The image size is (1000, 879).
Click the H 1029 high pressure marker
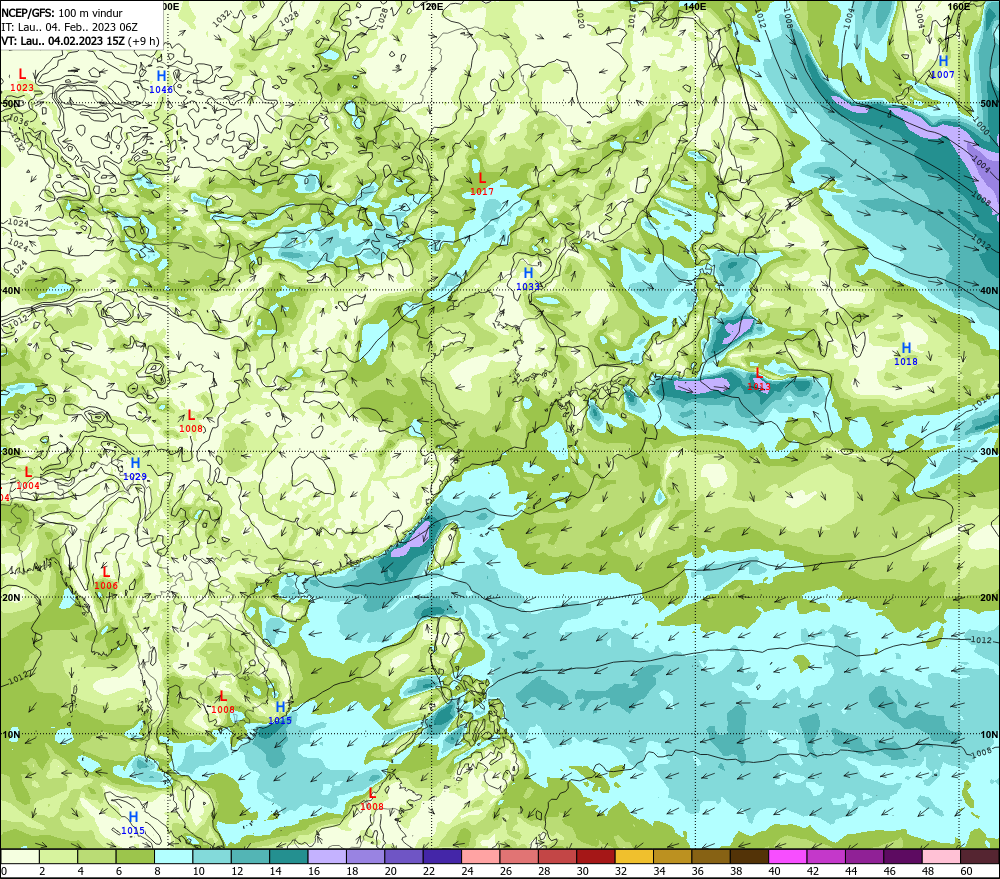(x=135, y=469)
